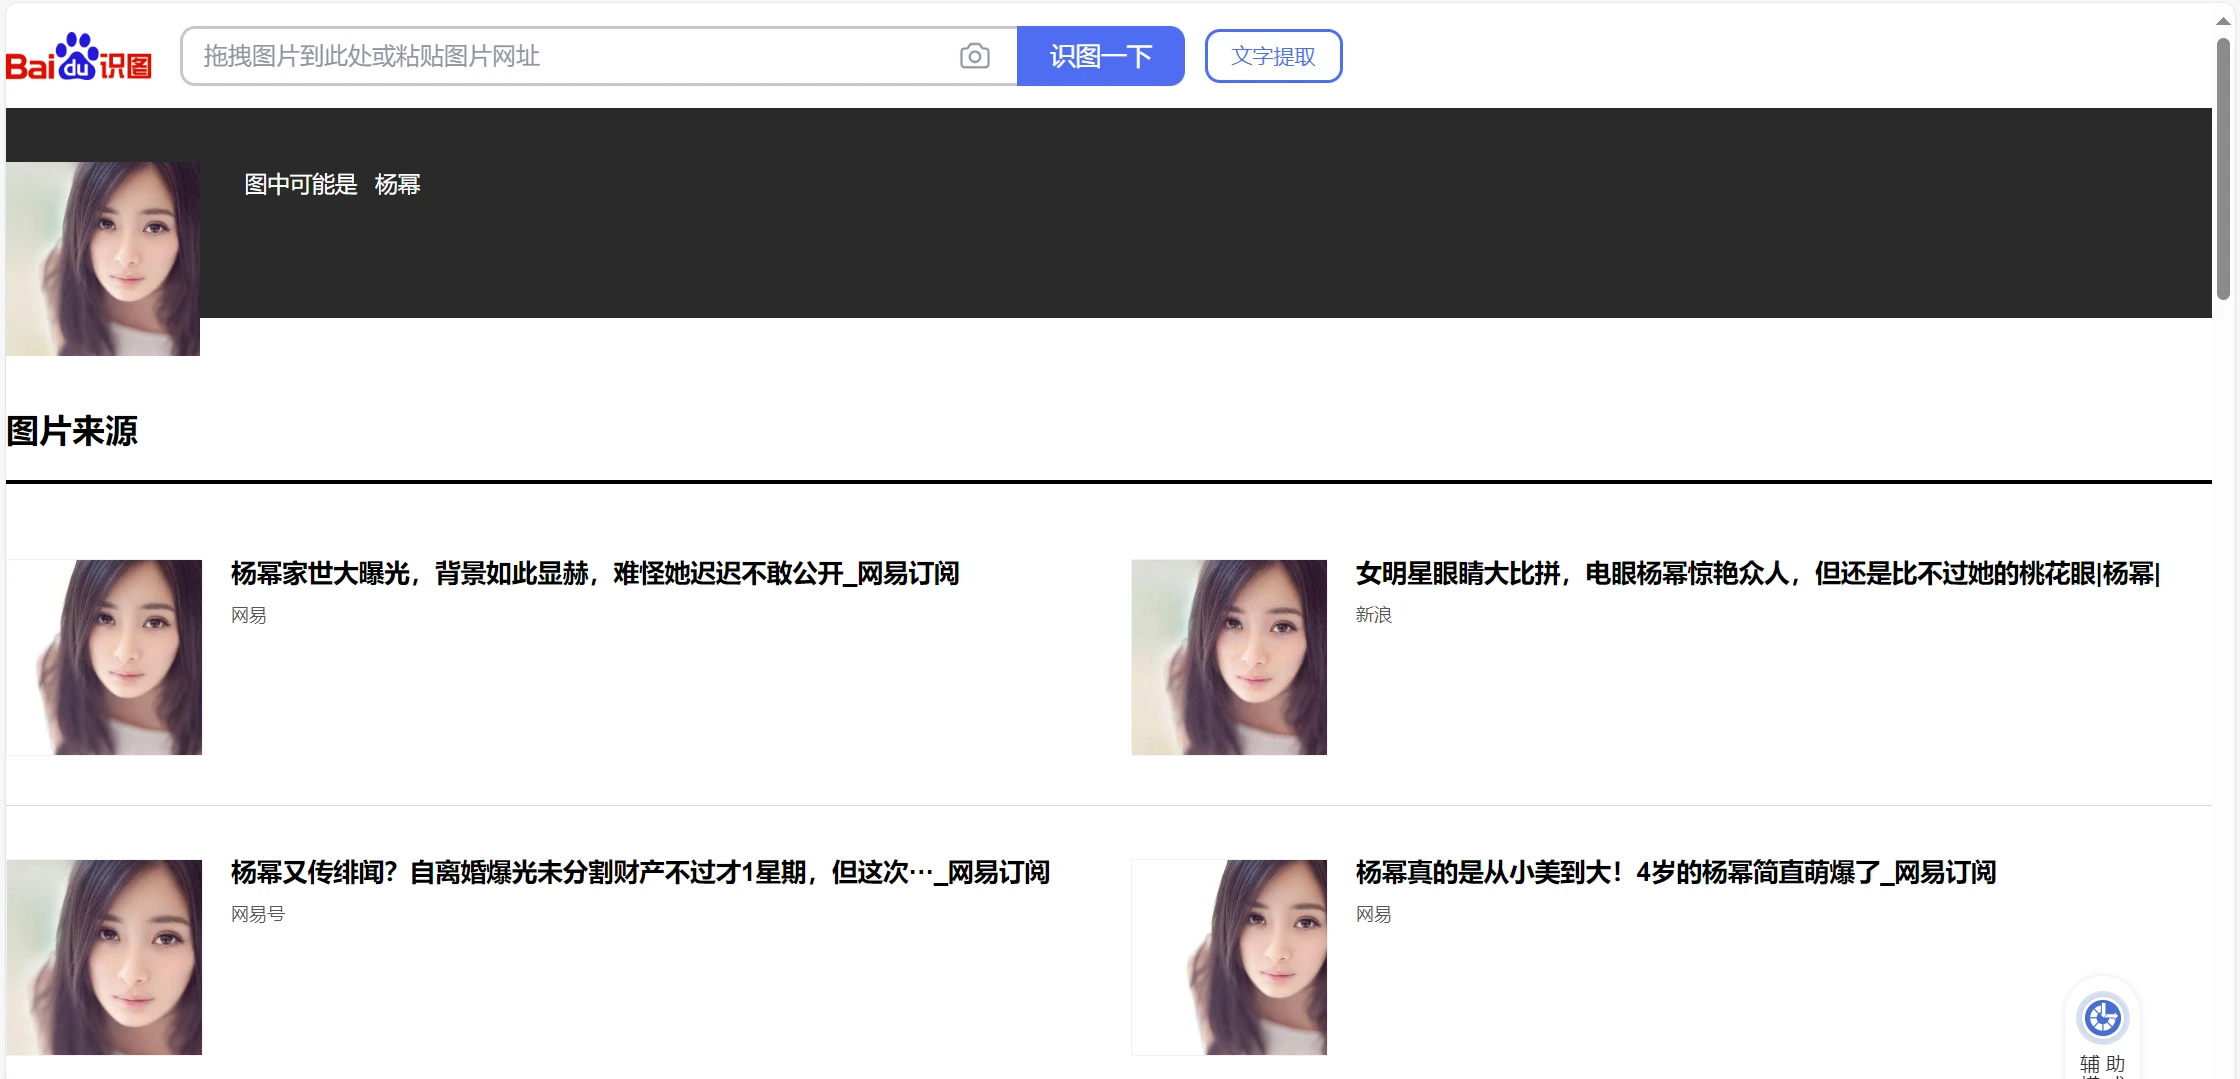The image size is (2240, 1079).
Task: Click the scrollbar up arrow
Action: 2223,21
